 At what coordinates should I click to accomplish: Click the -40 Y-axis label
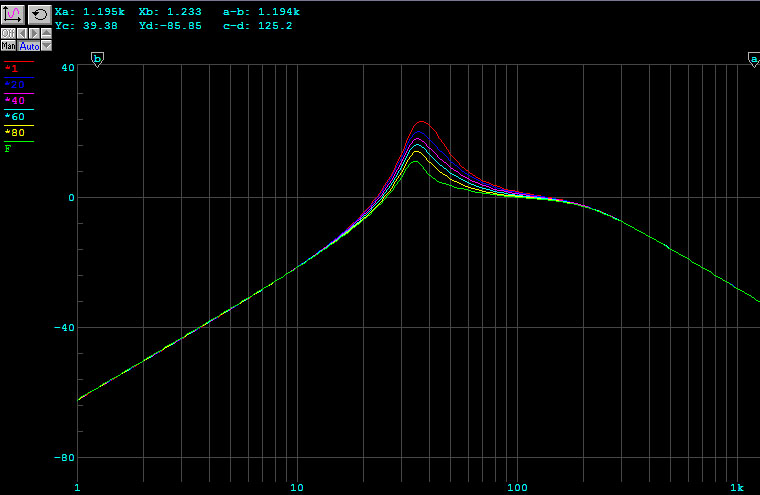(64, 328)
